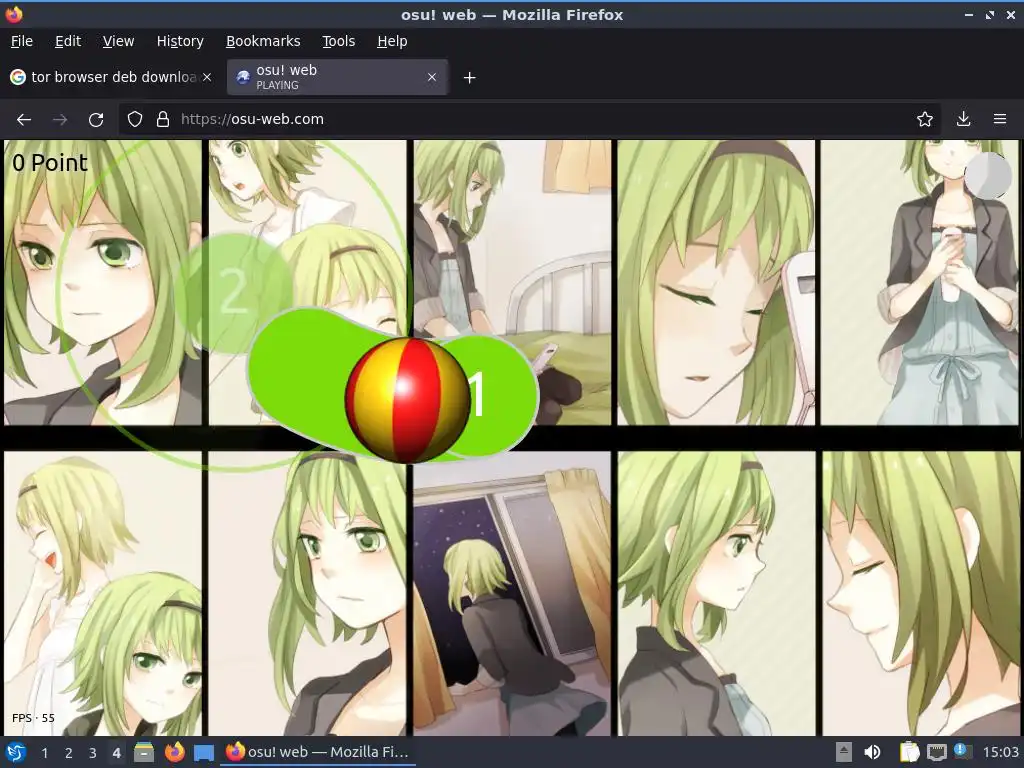Reload the current page
This screenshot has height=768, width=1024.
click(96, 120)
